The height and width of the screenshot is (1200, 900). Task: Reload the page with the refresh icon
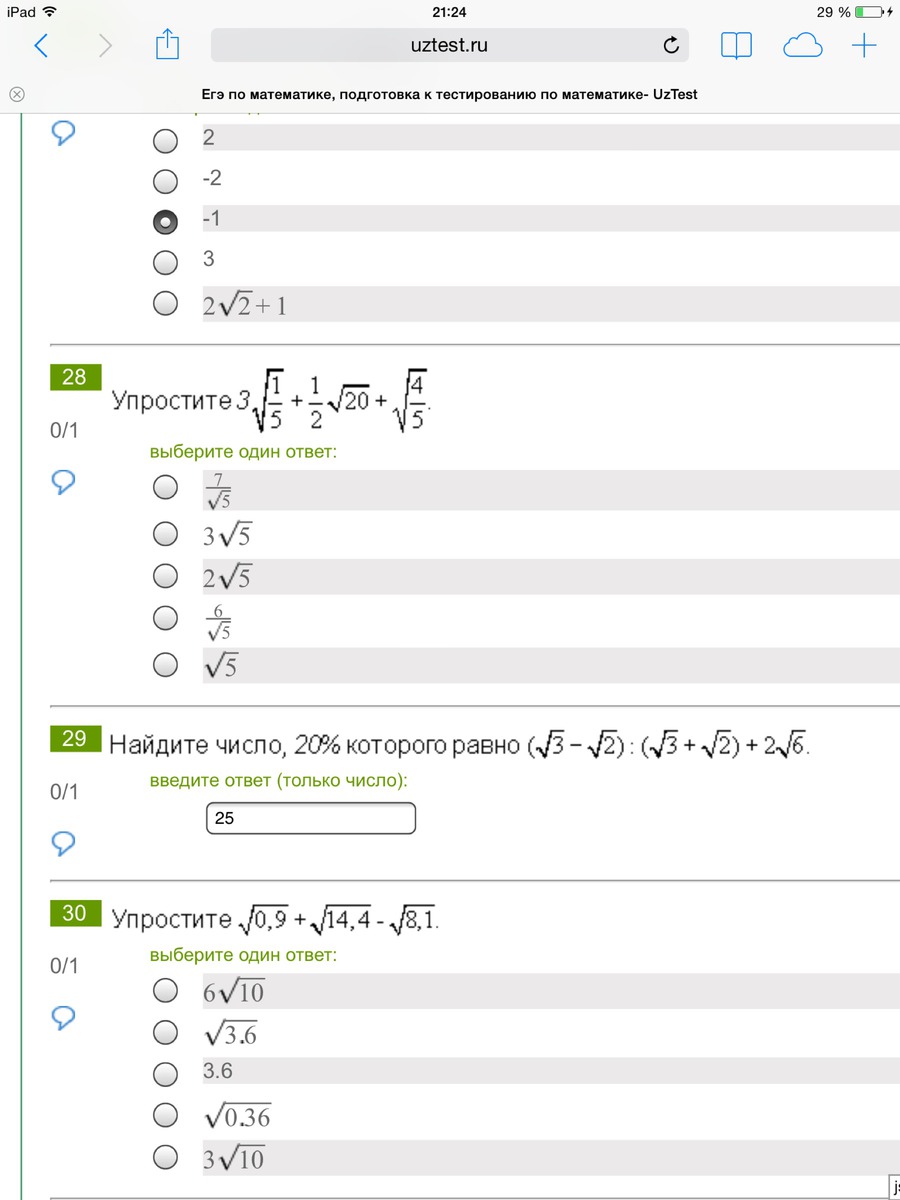point(671,45)
